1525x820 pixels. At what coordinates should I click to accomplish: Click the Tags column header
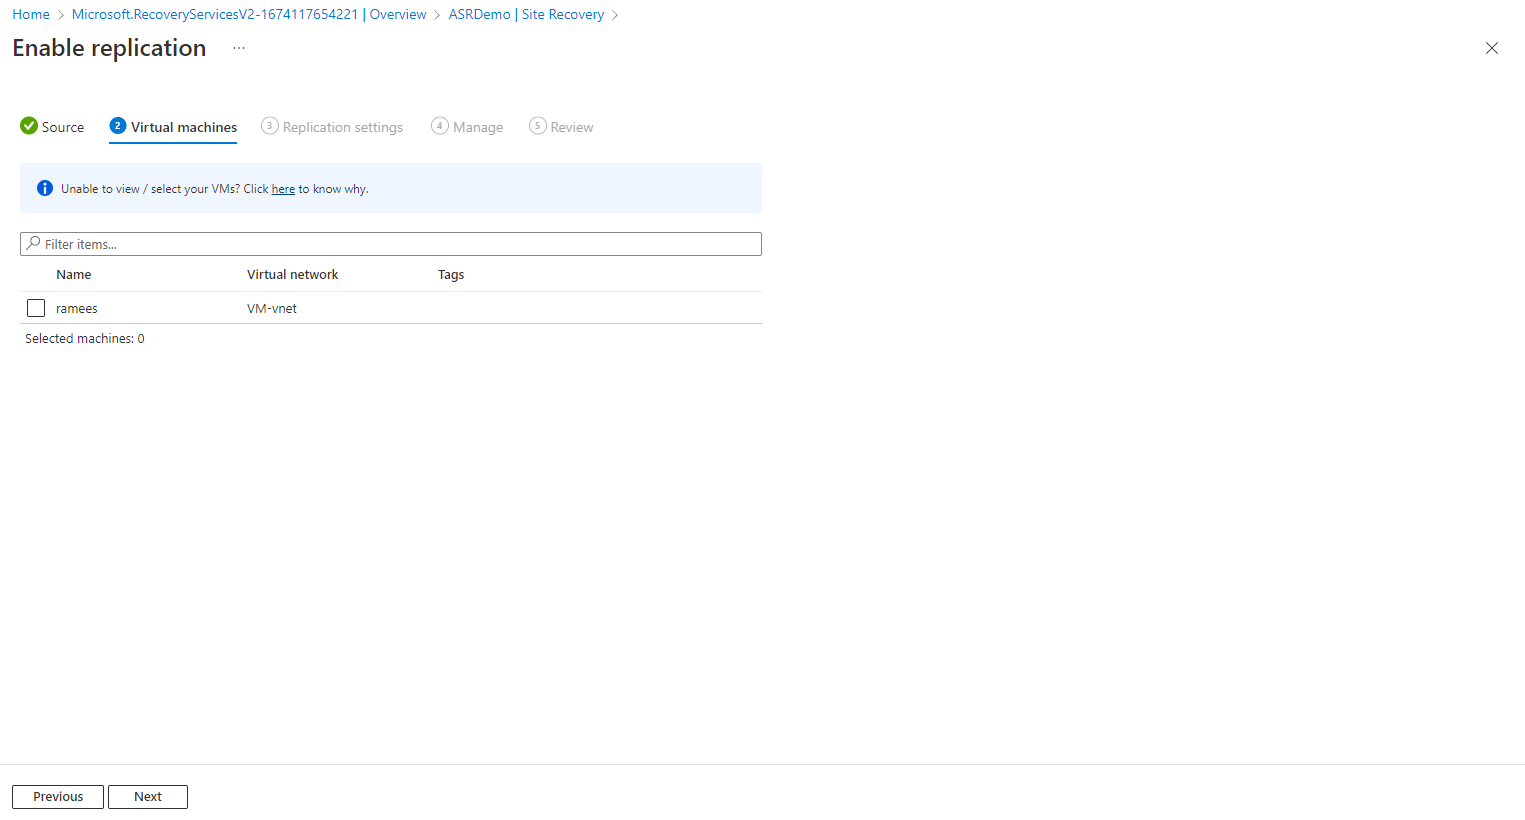click(451, 274)
